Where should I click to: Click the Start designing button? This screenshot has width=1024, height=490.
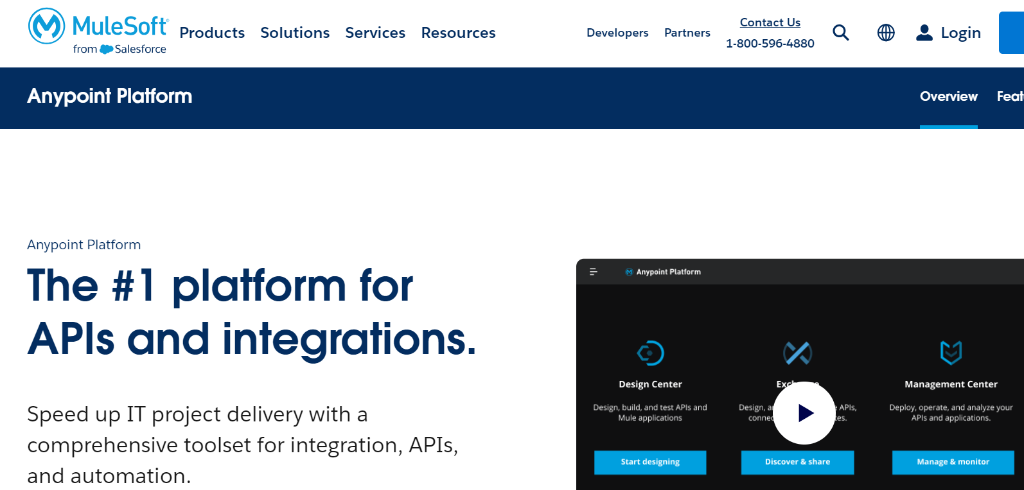pos(650,462)
